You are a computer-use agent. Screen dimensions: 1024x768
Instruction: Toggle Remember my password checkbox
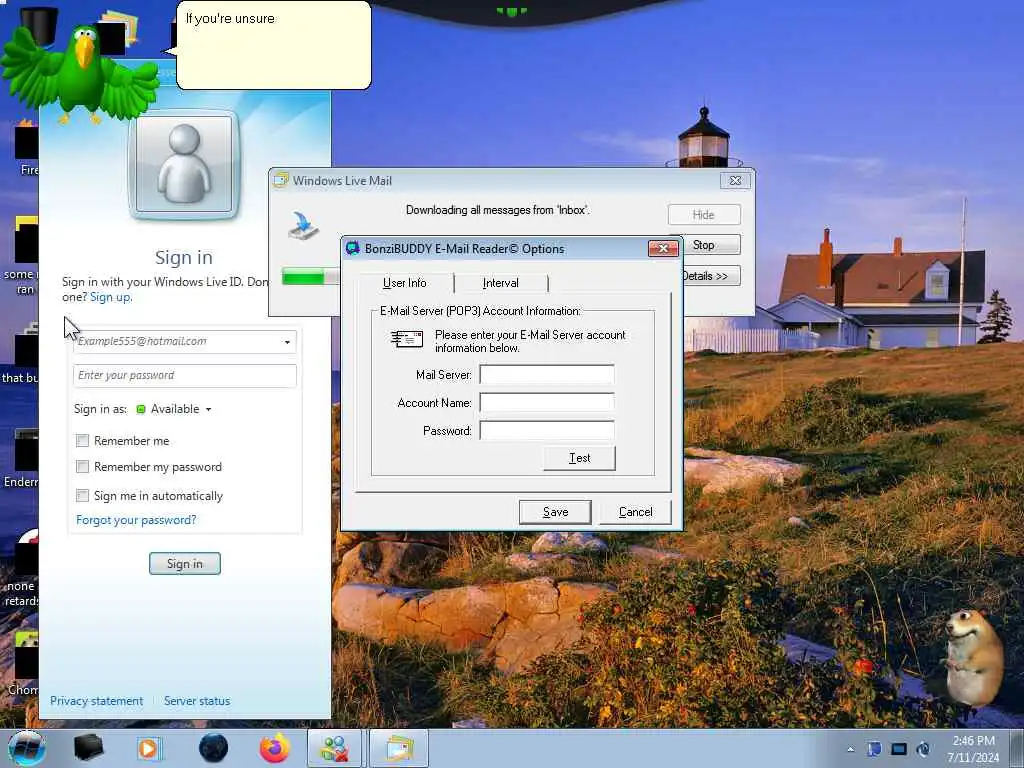point(82,467)
